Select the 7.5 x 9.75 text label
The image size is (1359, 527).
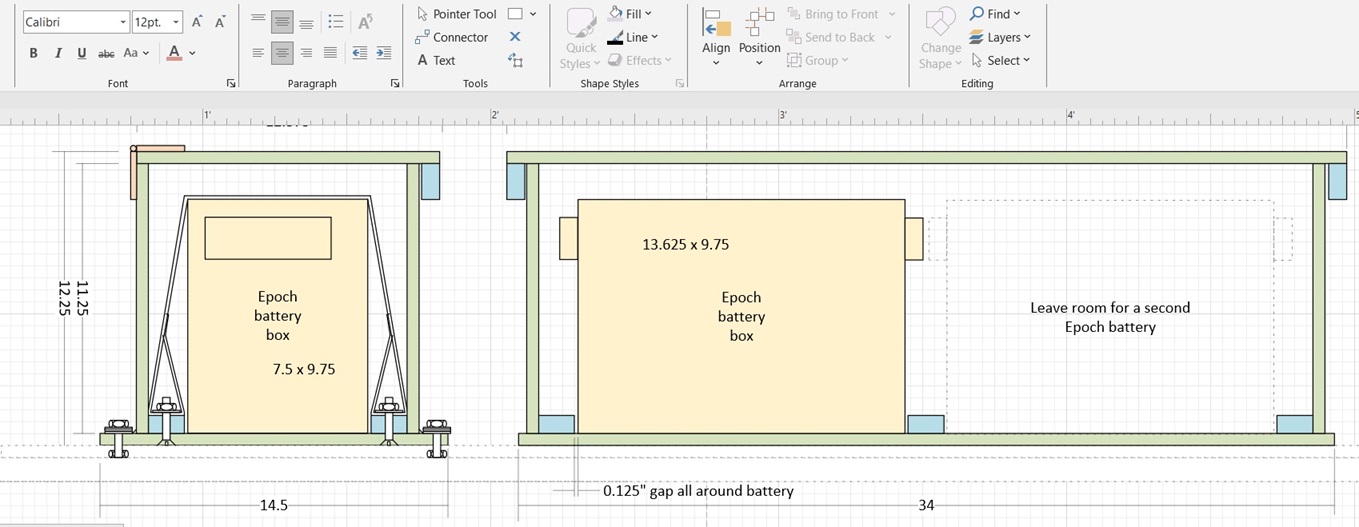tap(304, 369)
